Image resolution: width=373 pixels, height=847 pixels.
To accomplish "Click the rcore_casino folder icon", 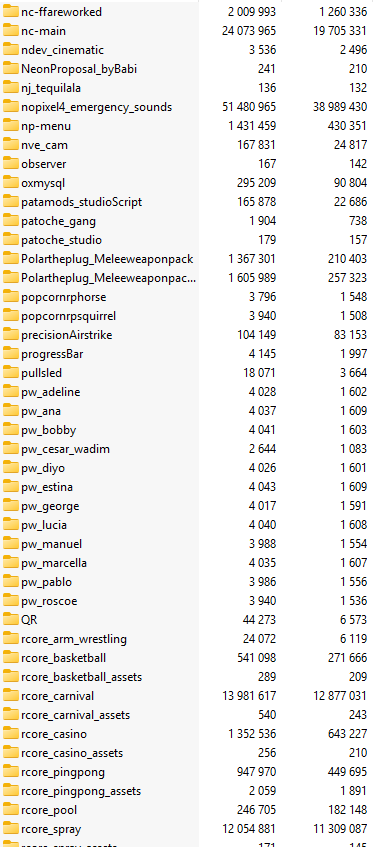I will pyautogui.click(x=10, y=734).
